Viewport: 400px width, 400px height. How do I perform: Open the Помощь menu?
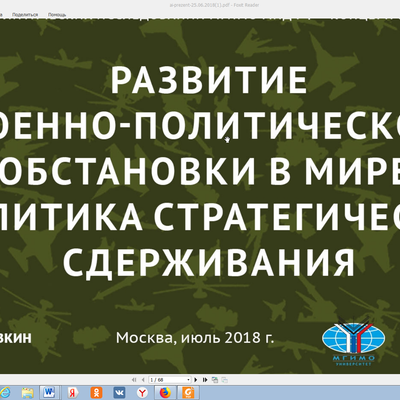(x=57, y=15)
